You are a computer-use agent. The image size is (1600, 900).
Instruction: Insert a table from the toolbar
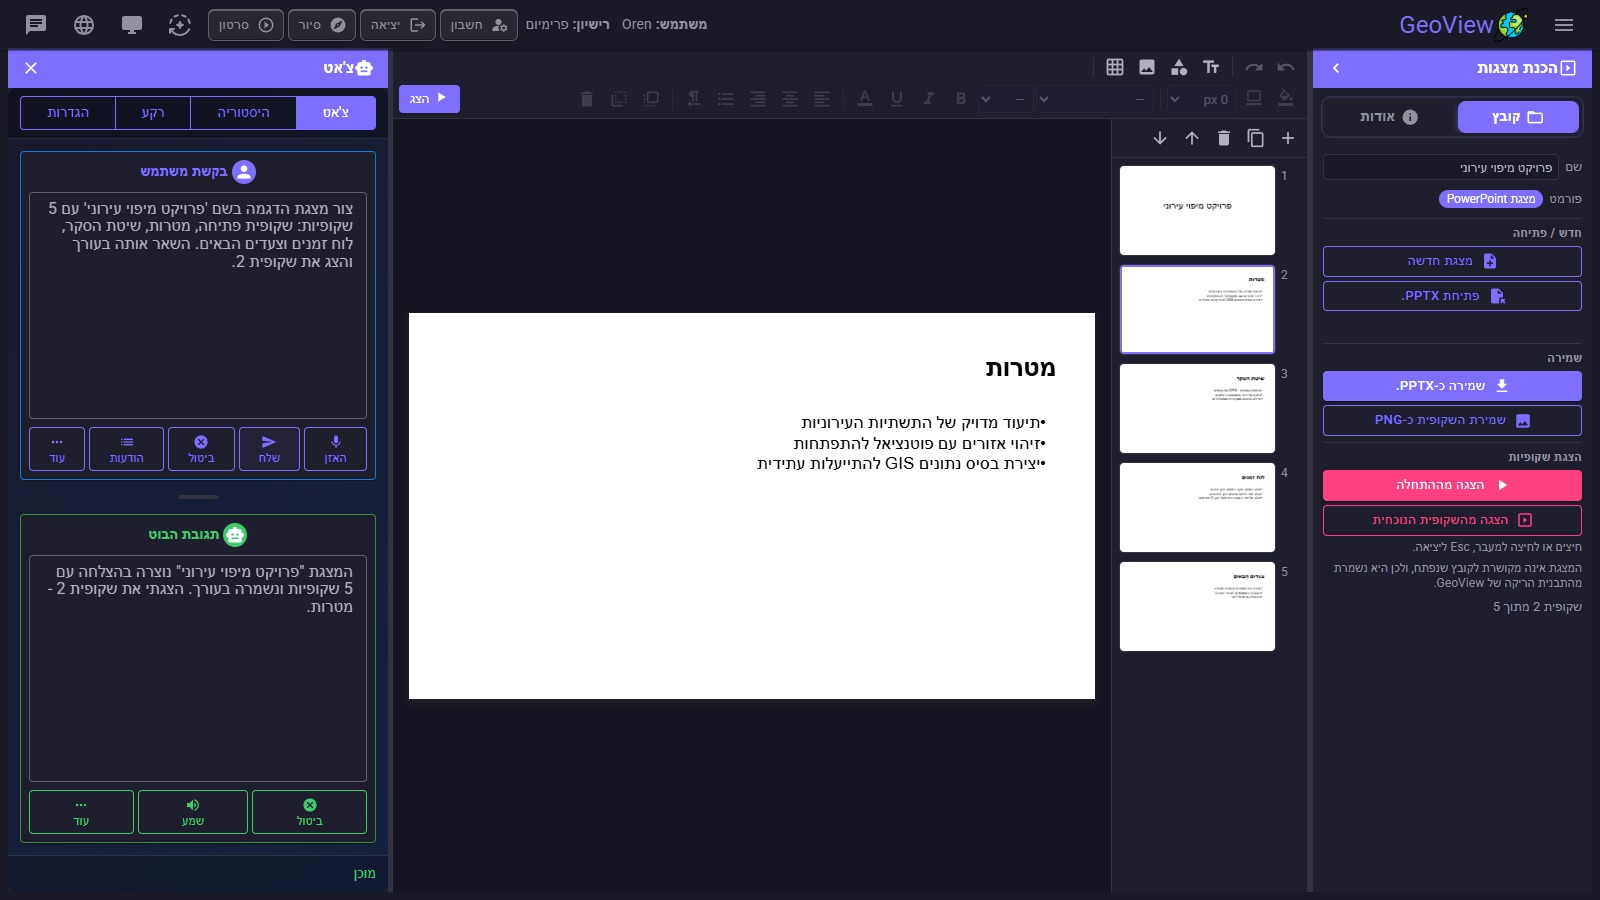(1115, 67)
